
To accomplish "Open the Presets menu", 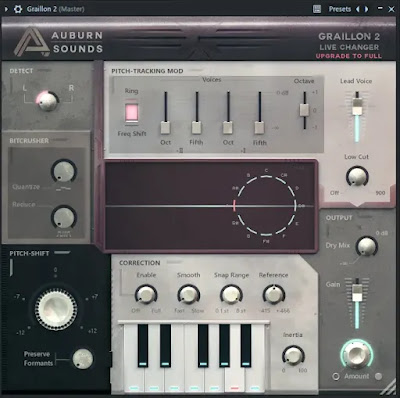I will (x=339, y=9).
